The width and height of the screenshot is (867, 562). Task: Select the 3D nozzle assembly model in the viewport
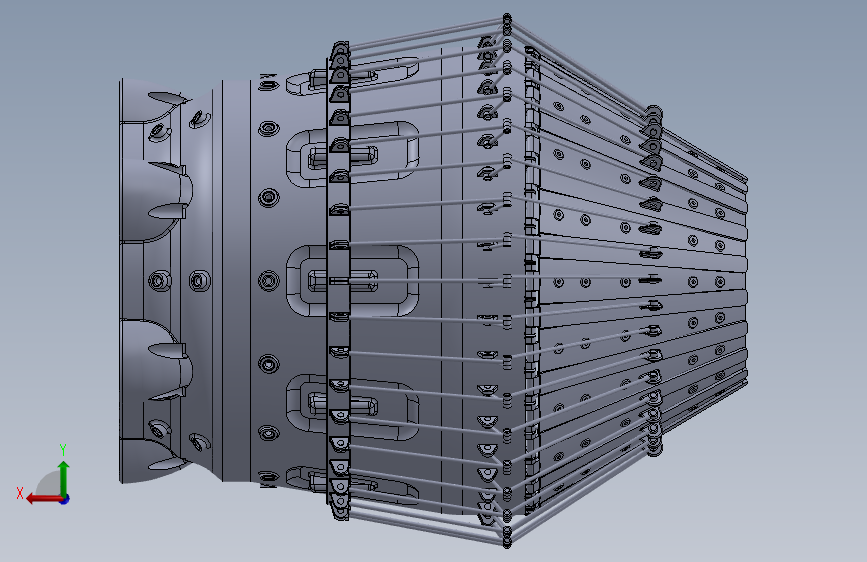(x=434, y=282)
